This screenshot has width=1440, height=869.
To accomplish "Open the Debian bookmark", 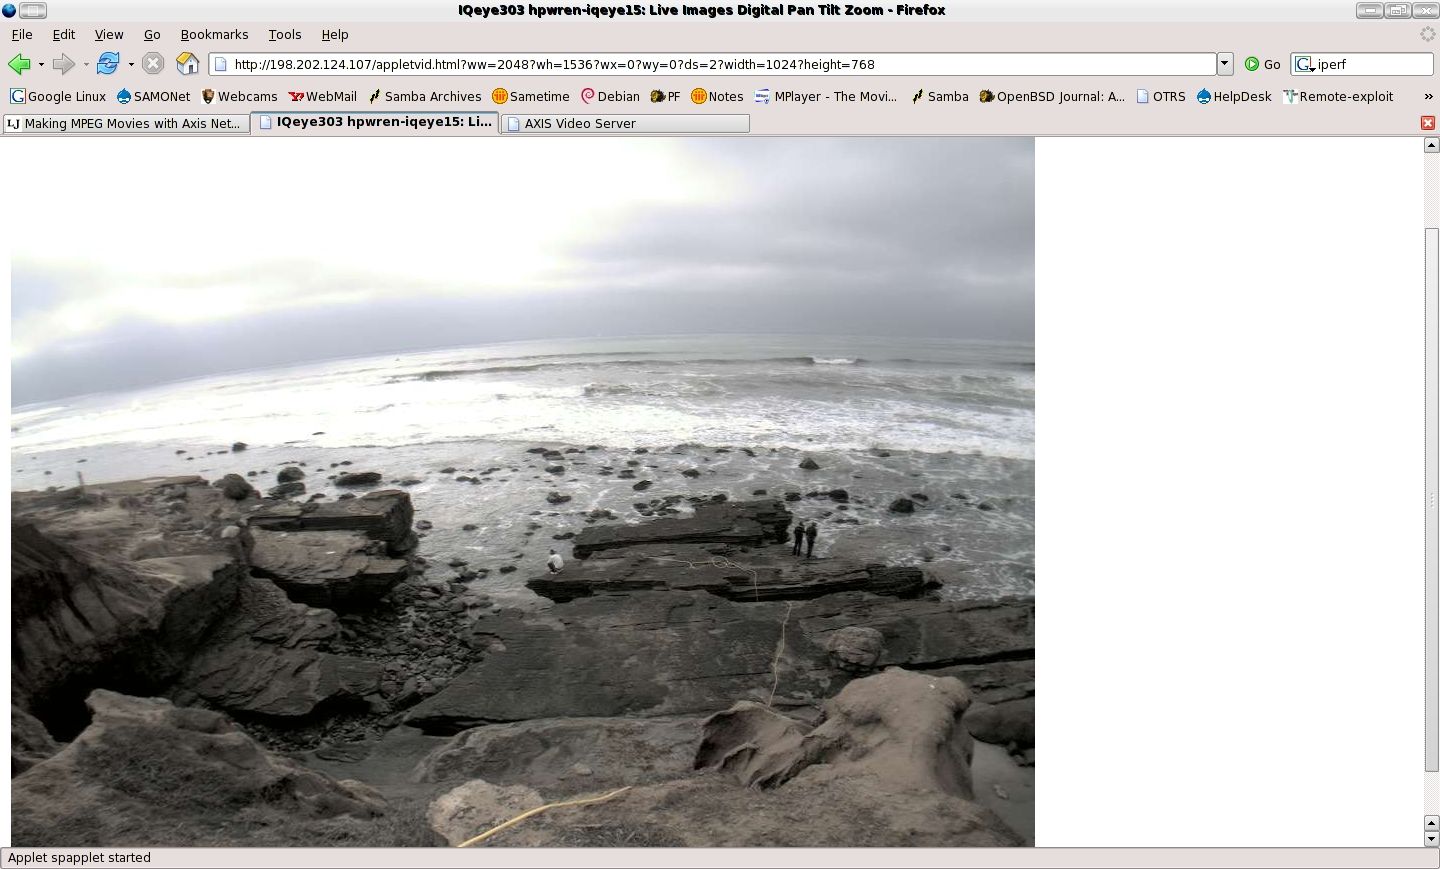I will click(610, 96).
